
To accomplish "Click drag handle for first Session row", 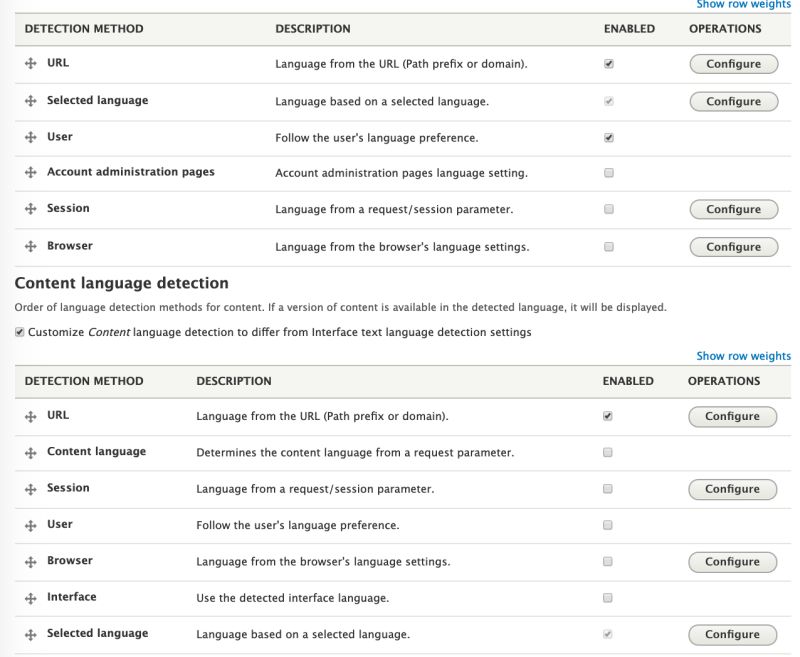I will (31, 210).
